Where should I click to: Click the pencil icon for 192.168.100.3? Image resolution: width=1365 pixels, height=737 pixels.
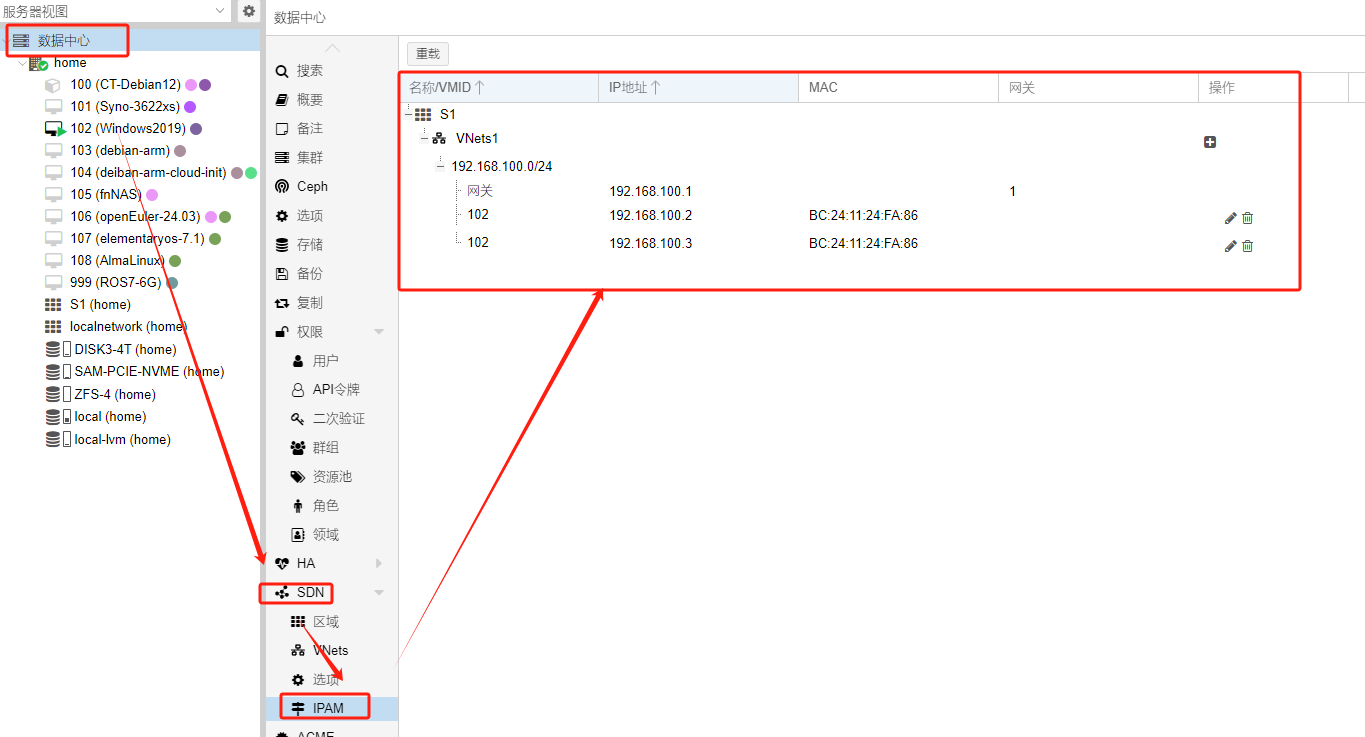1230,246
